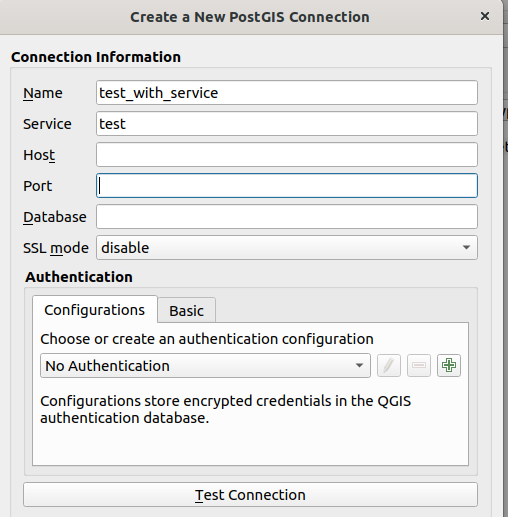Click the empty Database input field
The width and height of the screenshot is (508, 517).
click(287, 217)
